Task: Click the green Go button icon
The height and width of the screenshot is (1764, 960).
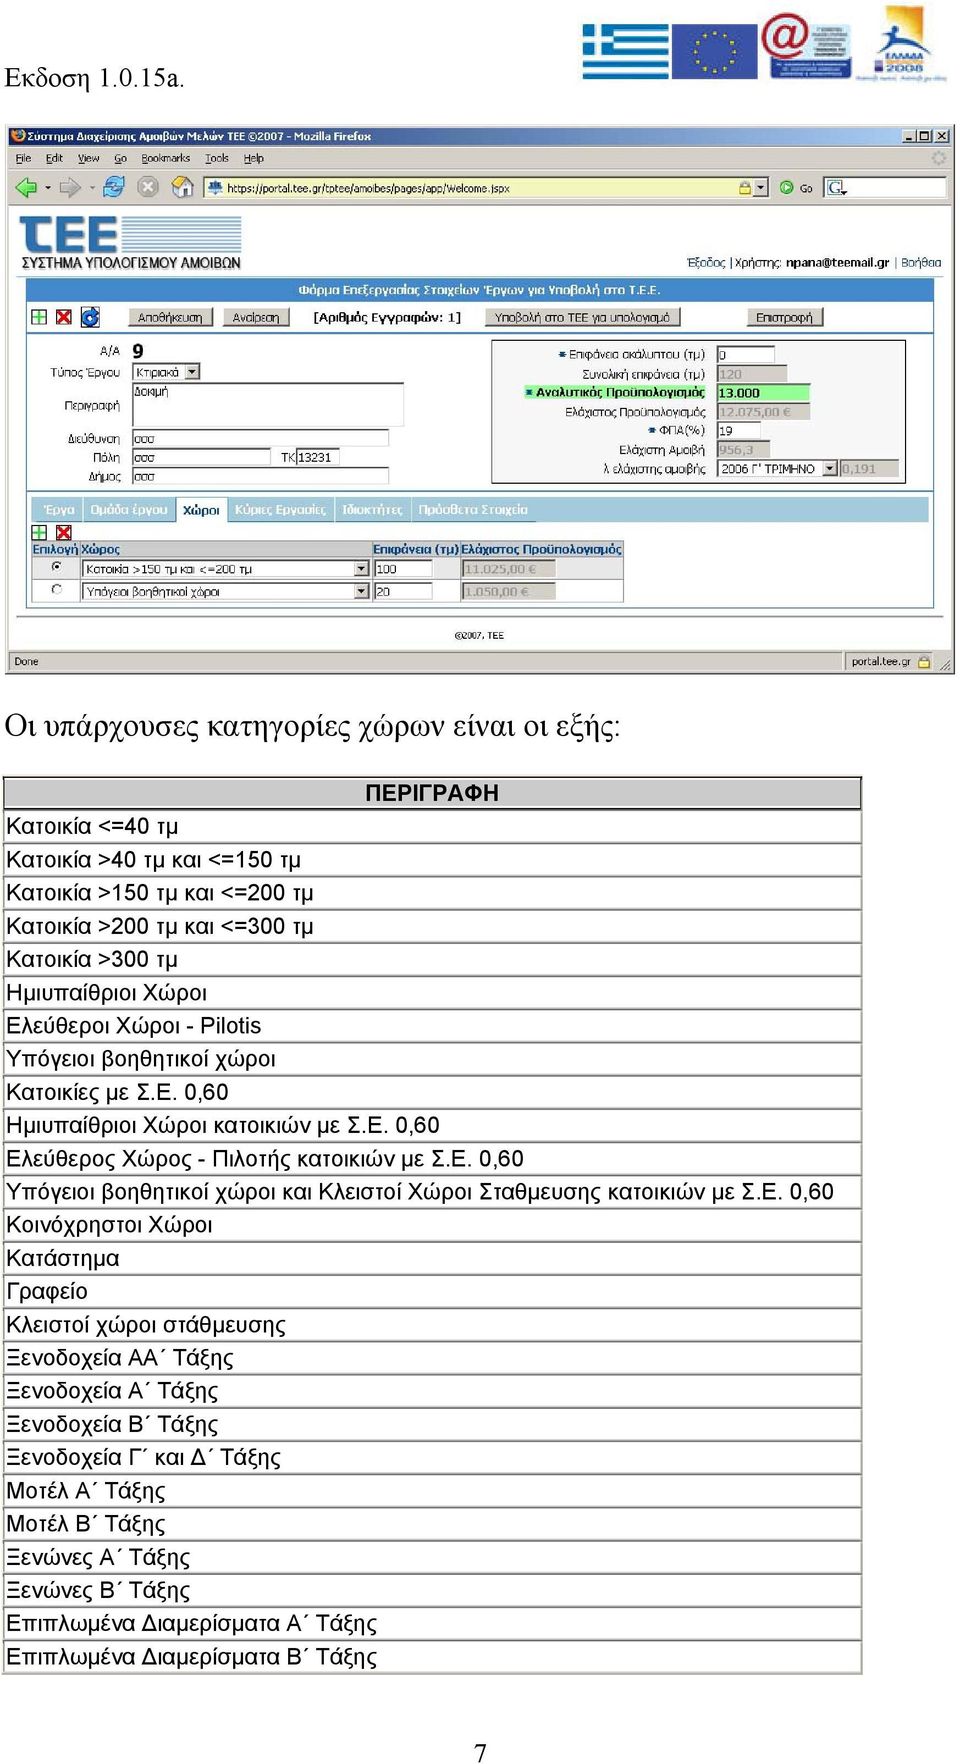Action: click(x=786, y=187)
